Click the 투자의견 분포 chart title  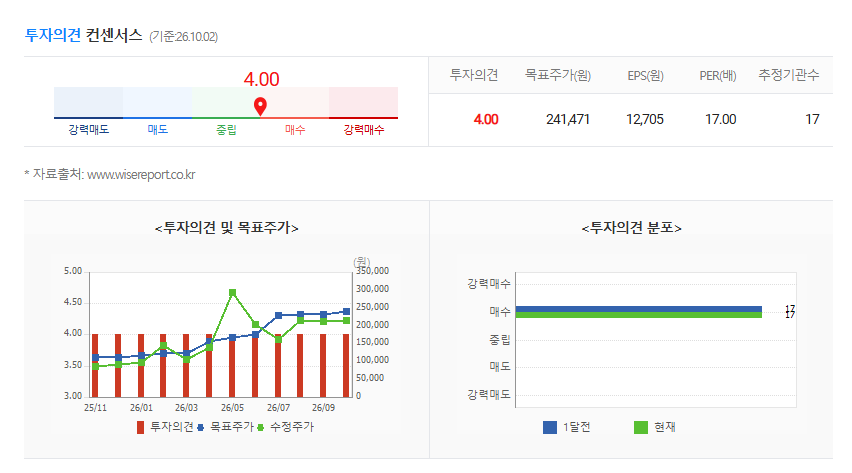[x=631, y=228]
